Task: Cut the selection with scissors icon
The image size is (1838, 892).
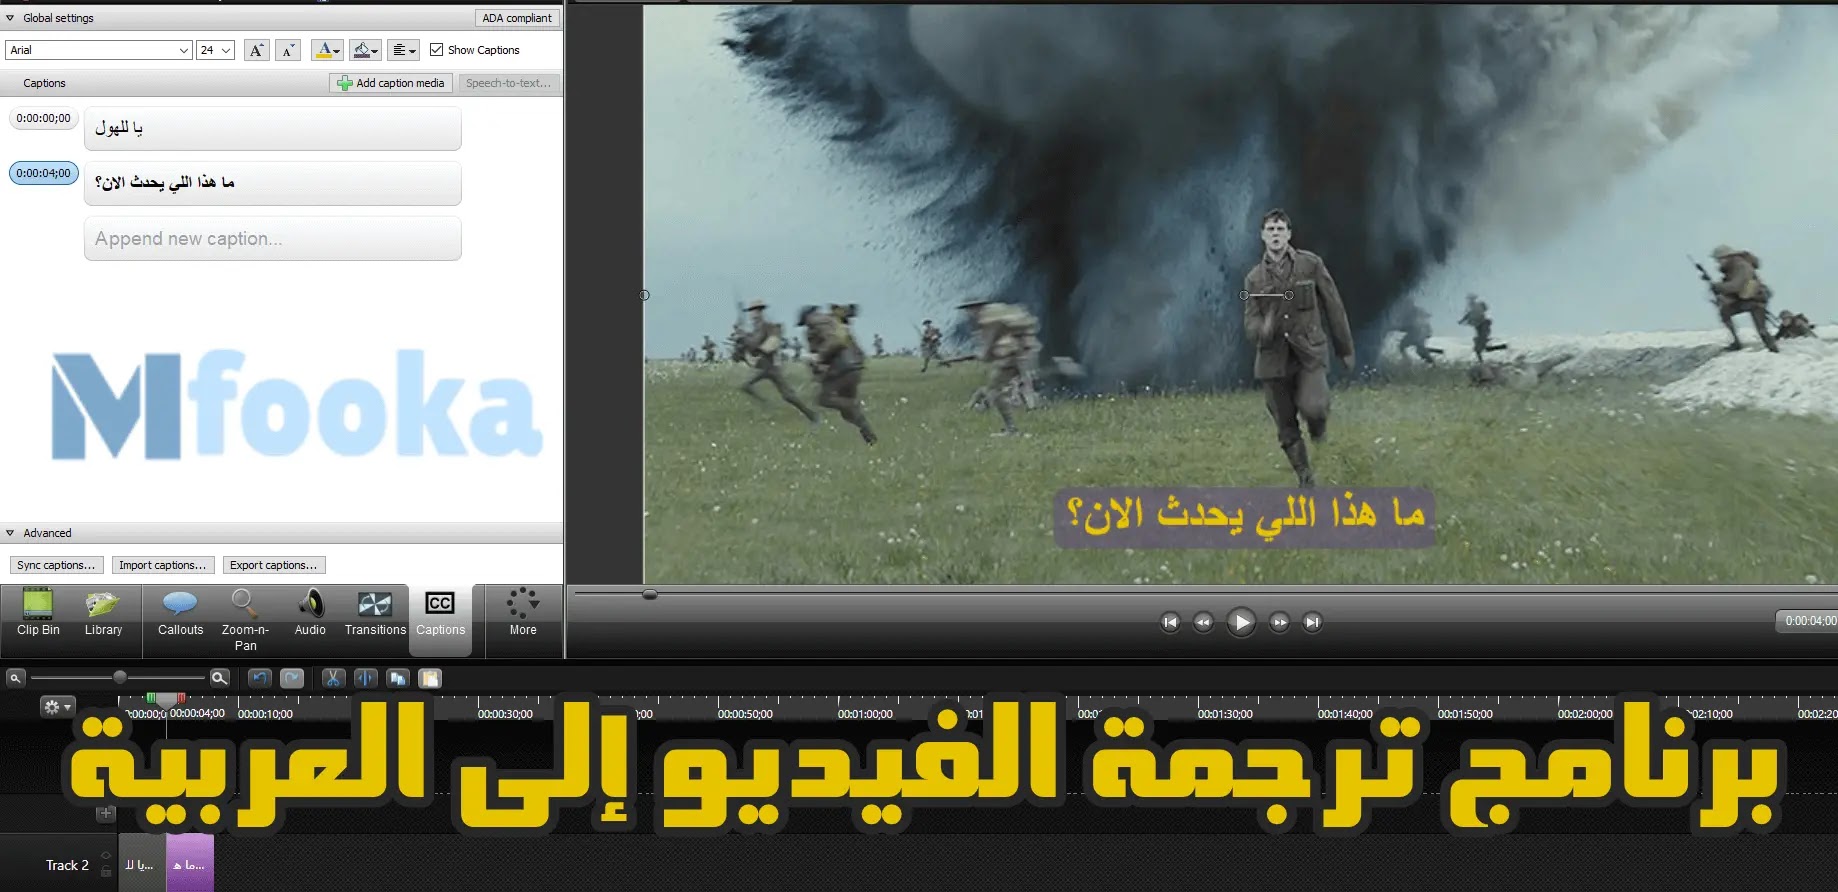Action: pos(333,678)
